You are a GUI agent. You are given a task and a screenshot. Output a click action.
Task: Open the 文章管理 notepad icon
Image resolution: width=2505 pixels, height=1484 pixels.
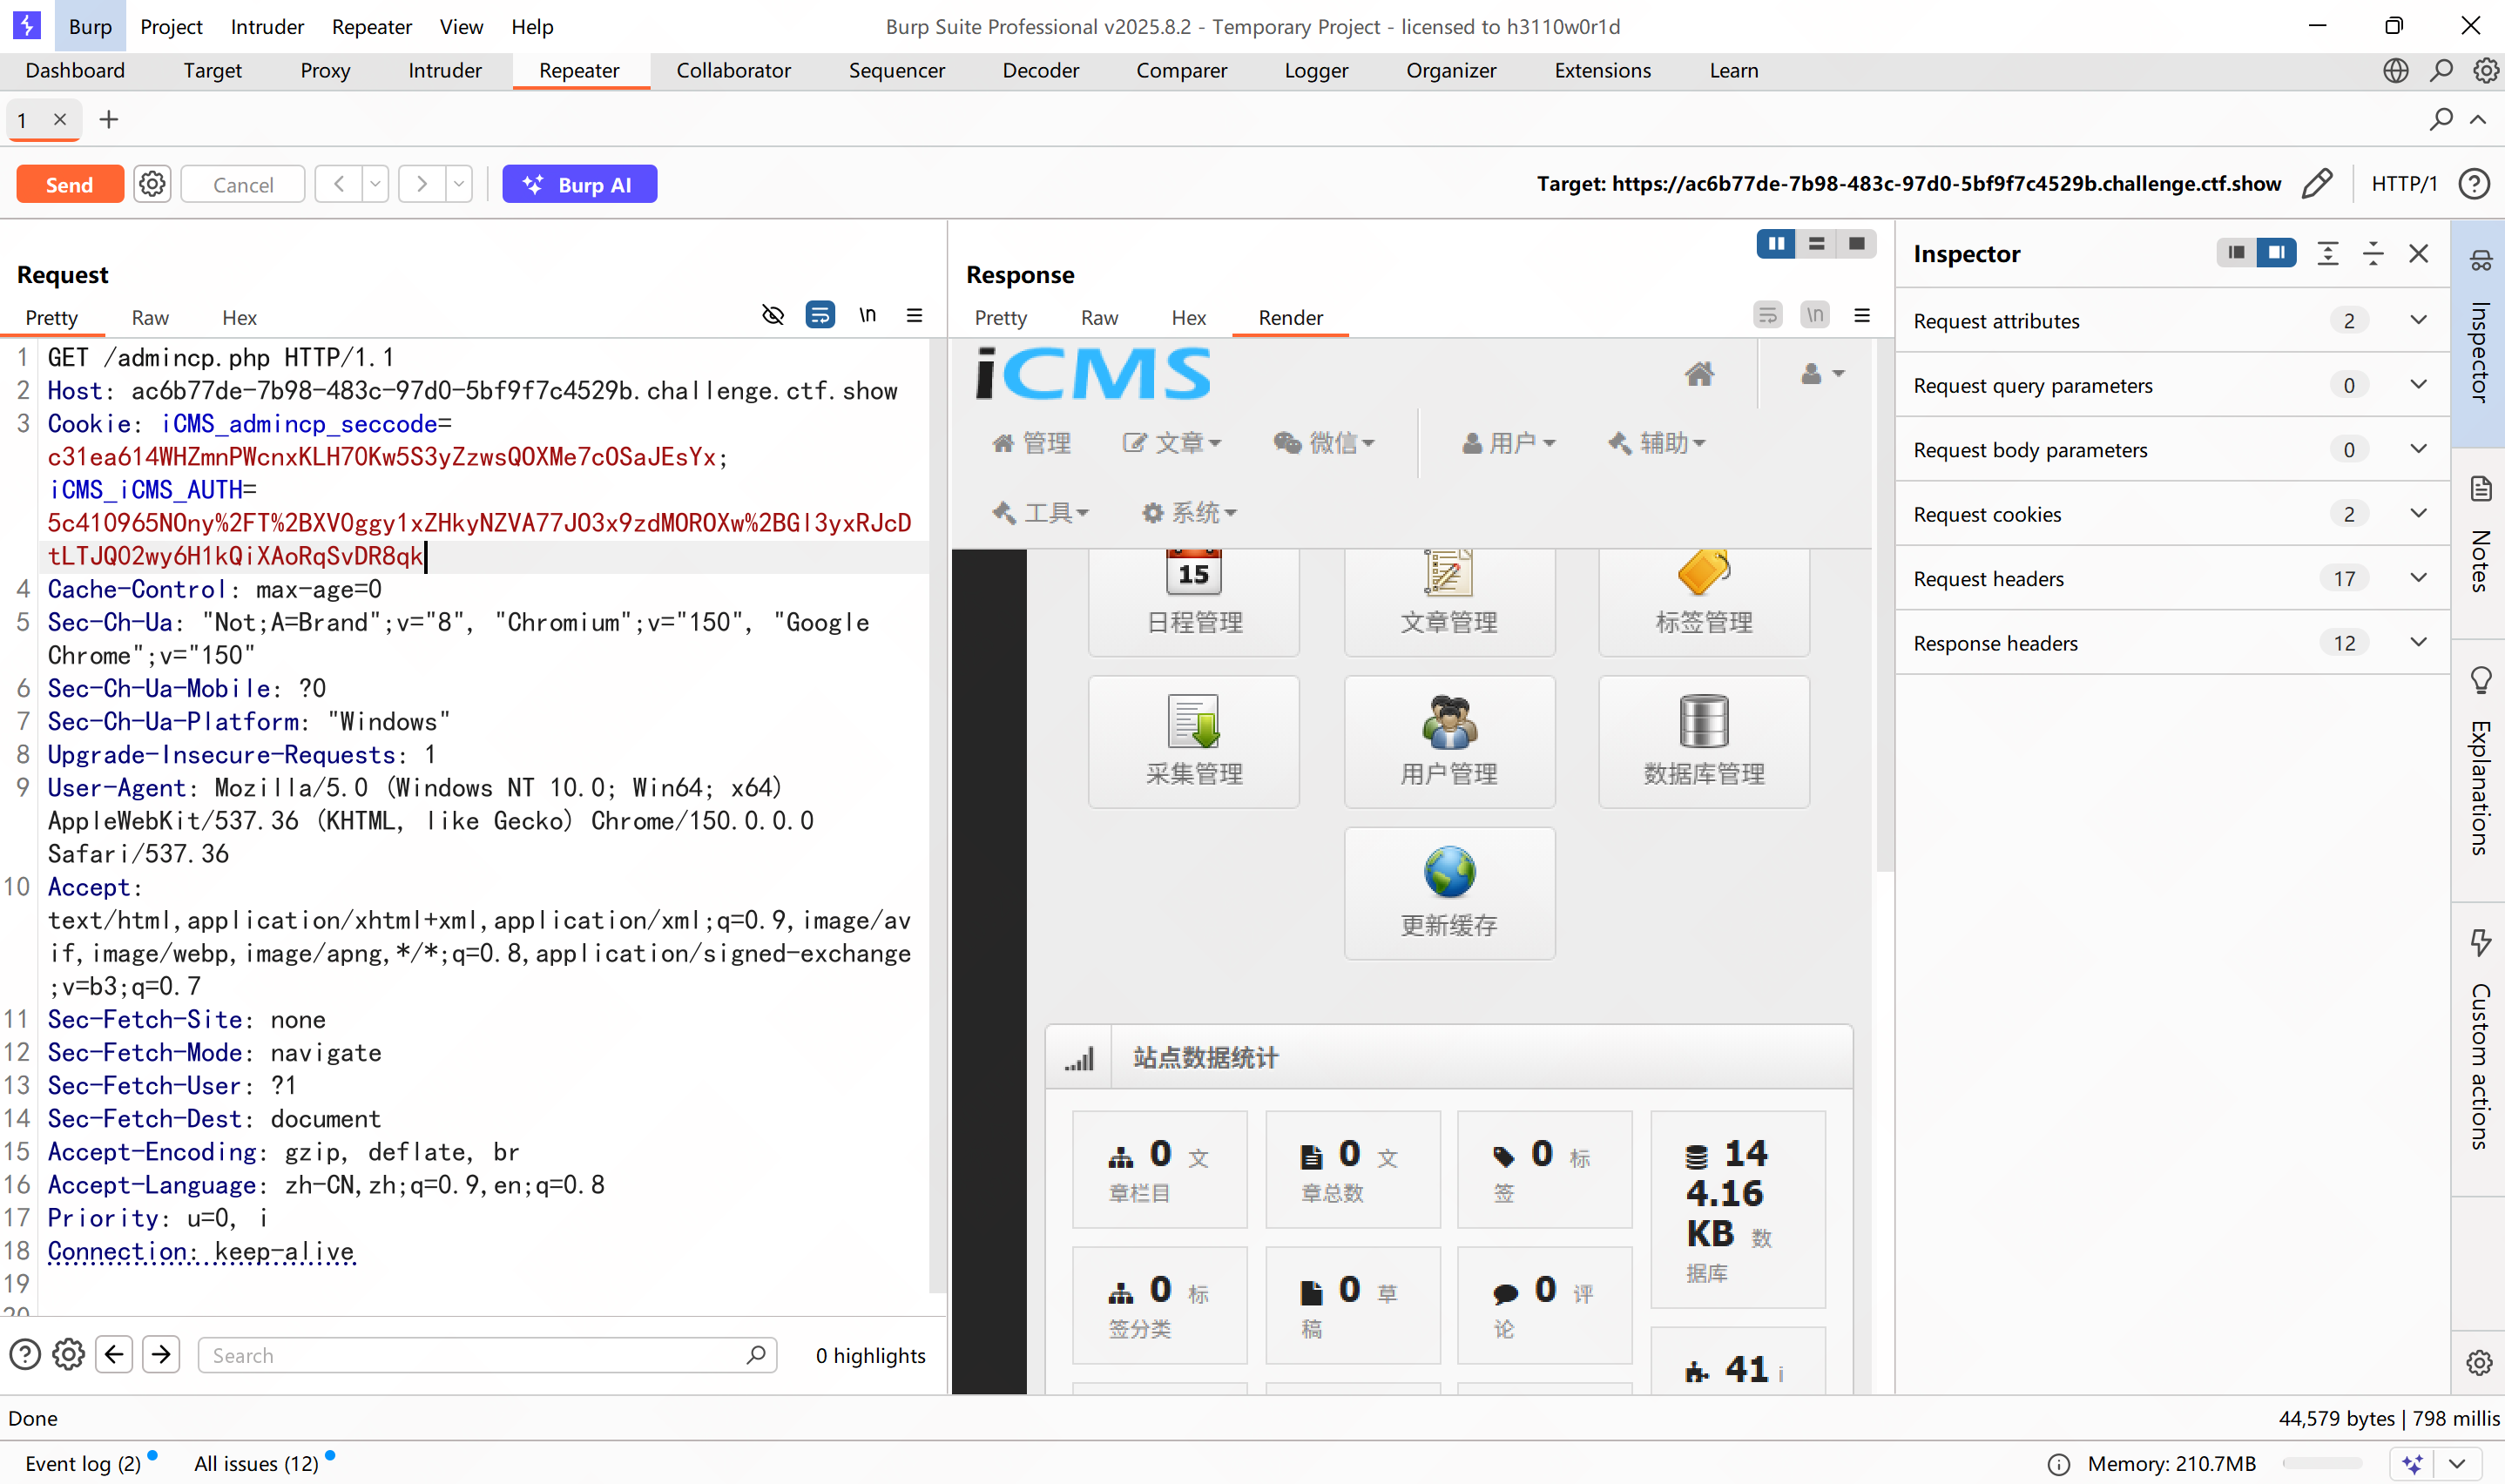pos(1449,573)
